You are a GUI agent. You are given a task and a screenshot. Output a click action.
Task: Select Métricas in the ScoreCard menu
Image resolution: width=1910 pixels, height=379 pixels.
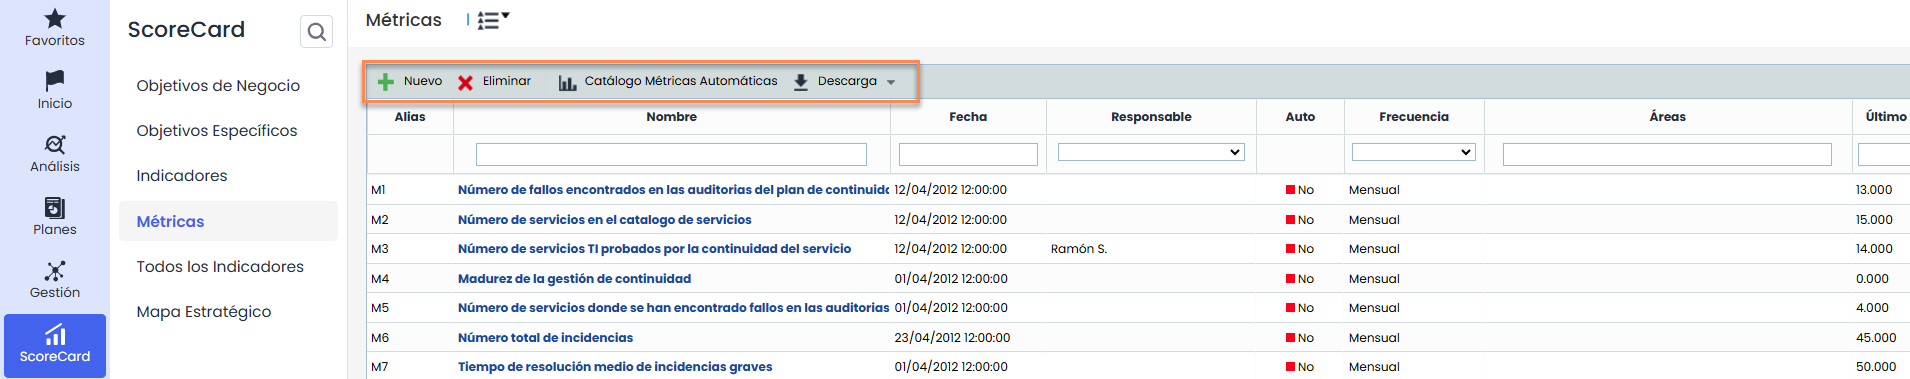click(x=228, y=221)
